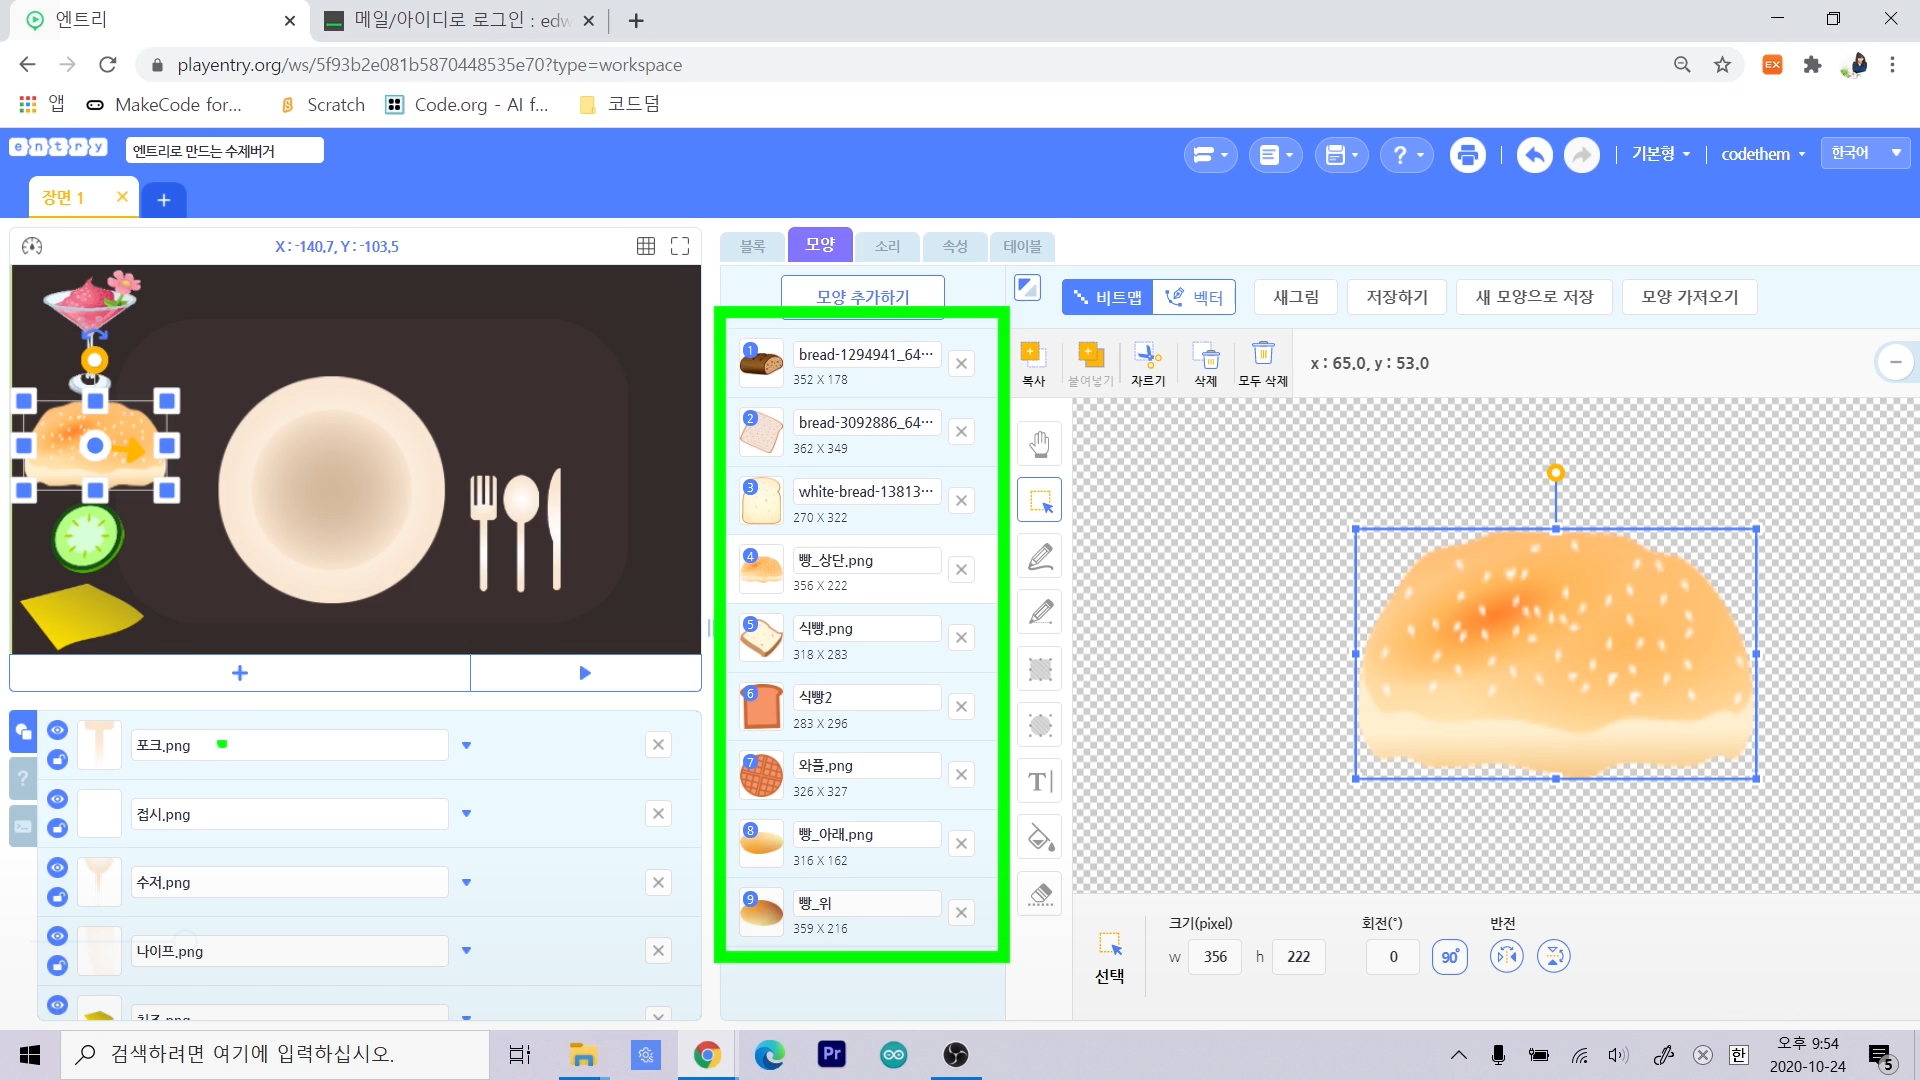Select the eraser tool
1920x1080 pixels.
coord(1040,894)
